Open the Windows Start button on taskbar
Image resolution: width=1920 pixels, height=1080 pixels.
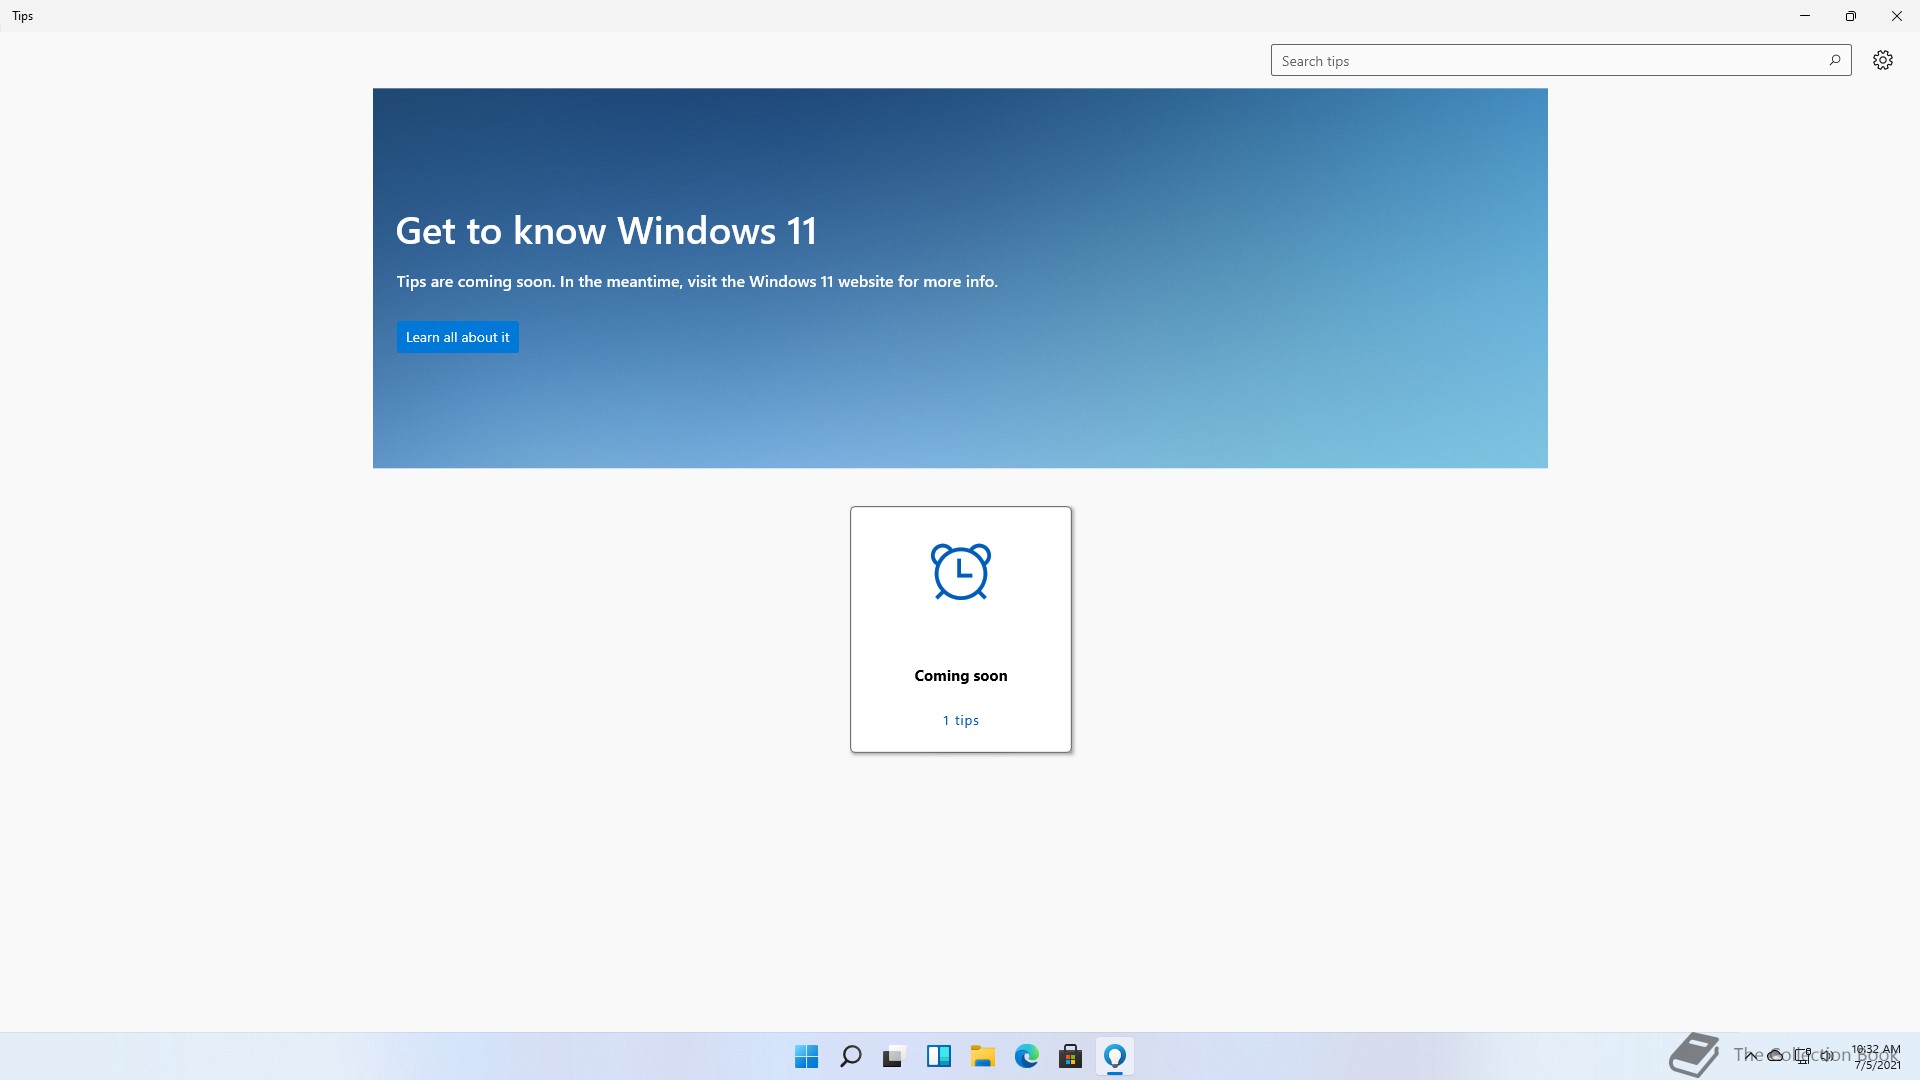point(806,1056)
